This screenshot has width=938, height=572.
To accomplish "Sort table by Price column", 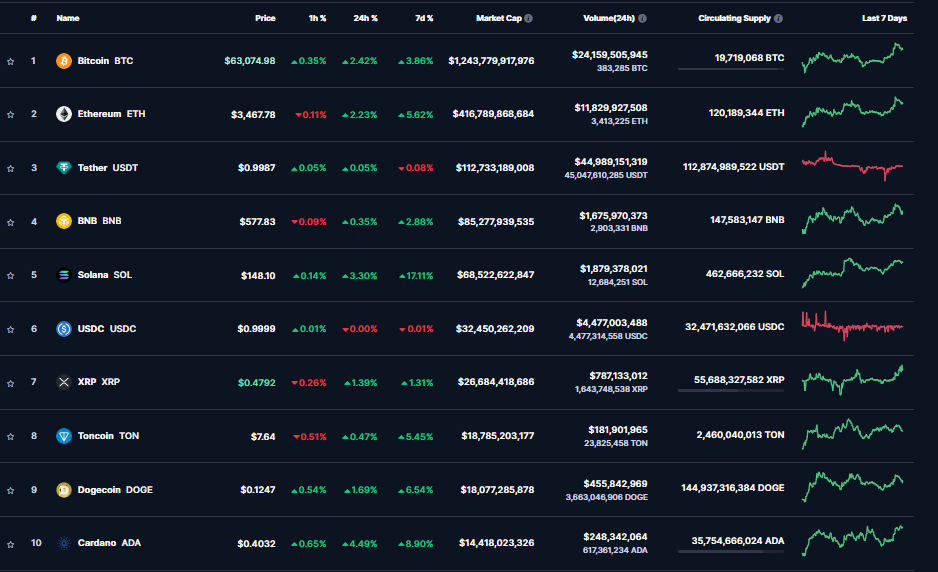I will point(265,19).
